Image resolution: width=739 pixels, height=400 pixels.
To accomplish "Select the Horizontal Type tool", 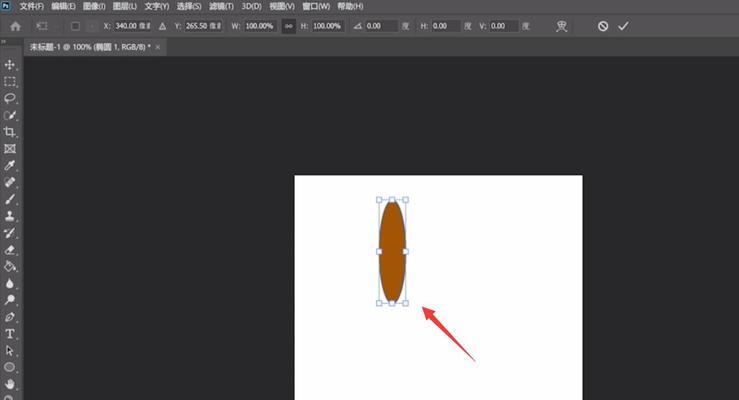I will [10, 334].
